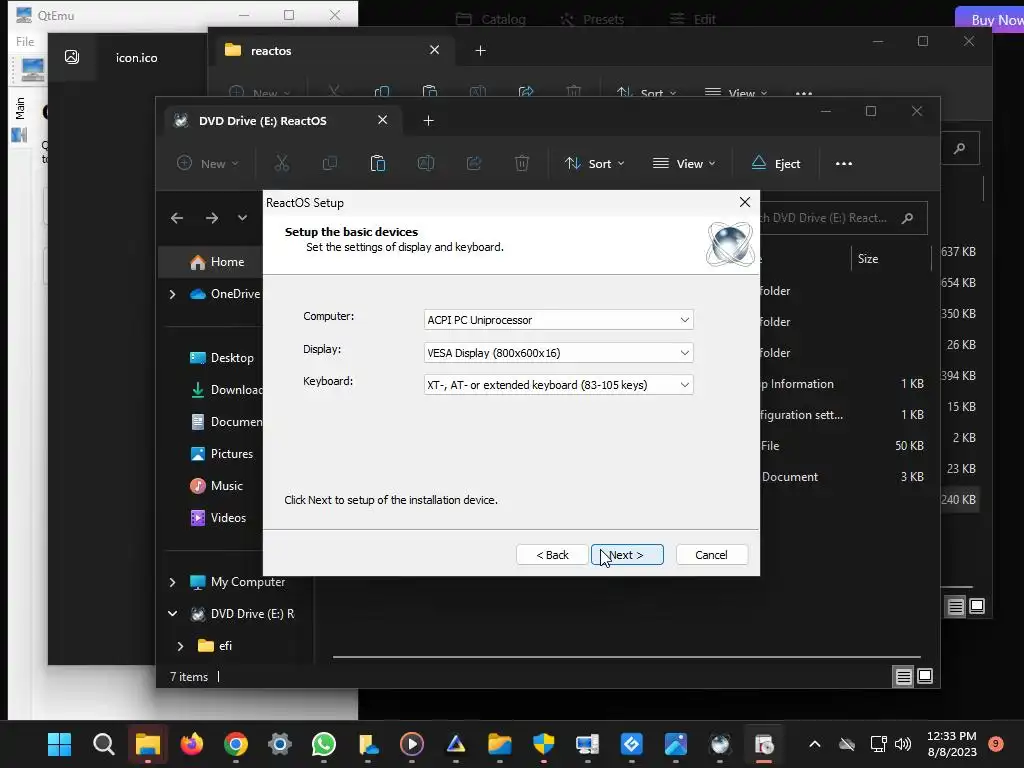Click the Cut icon in DVD Drive toolbar
This screenshot has height=768, width=1024.
click(x=281, y=163)
